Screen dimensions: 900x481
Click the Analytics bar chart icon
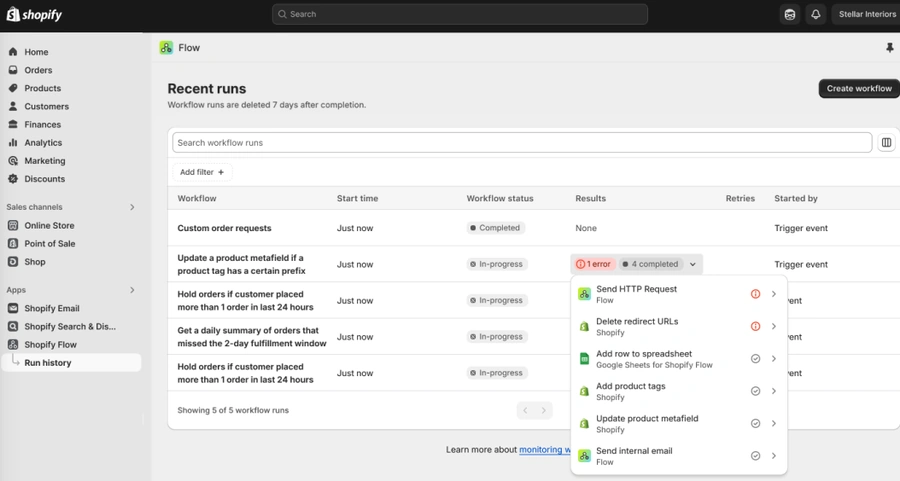[13, 142]
